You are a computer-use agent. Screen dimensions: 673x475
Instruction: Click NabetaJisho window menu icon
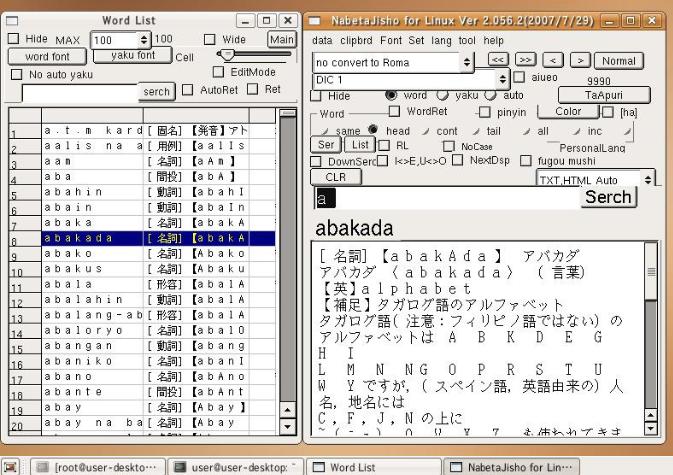(x=315, y=21)
